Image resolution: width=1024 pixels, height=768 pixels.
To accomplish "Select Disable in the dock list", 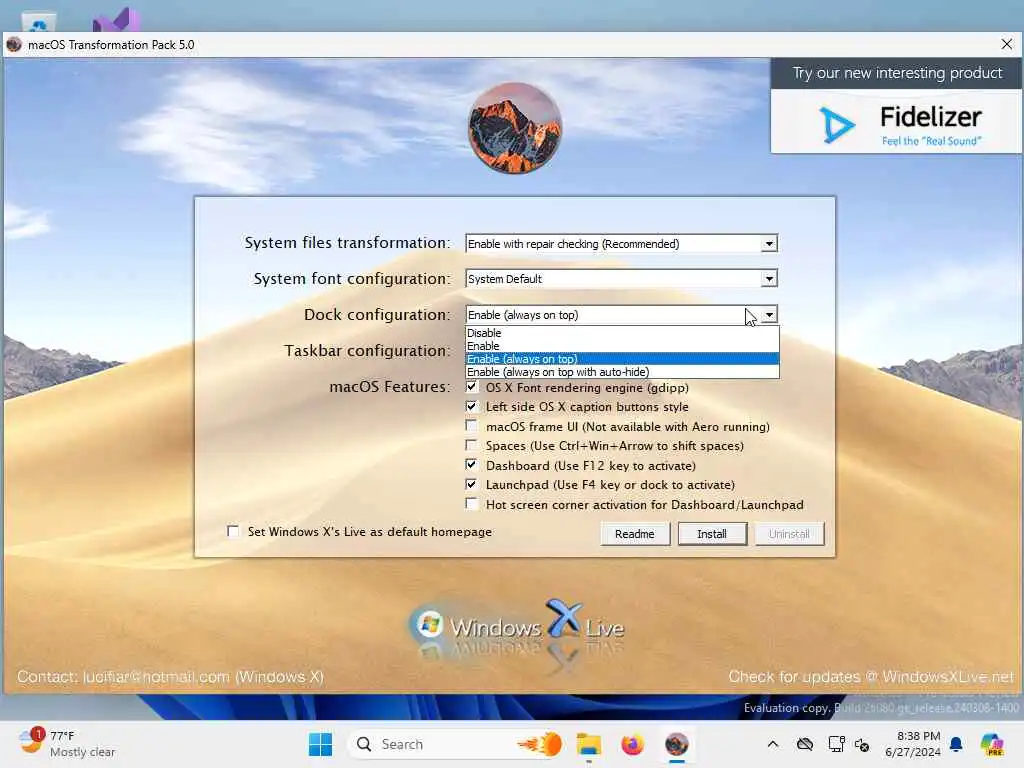I will tap(622, 333).
